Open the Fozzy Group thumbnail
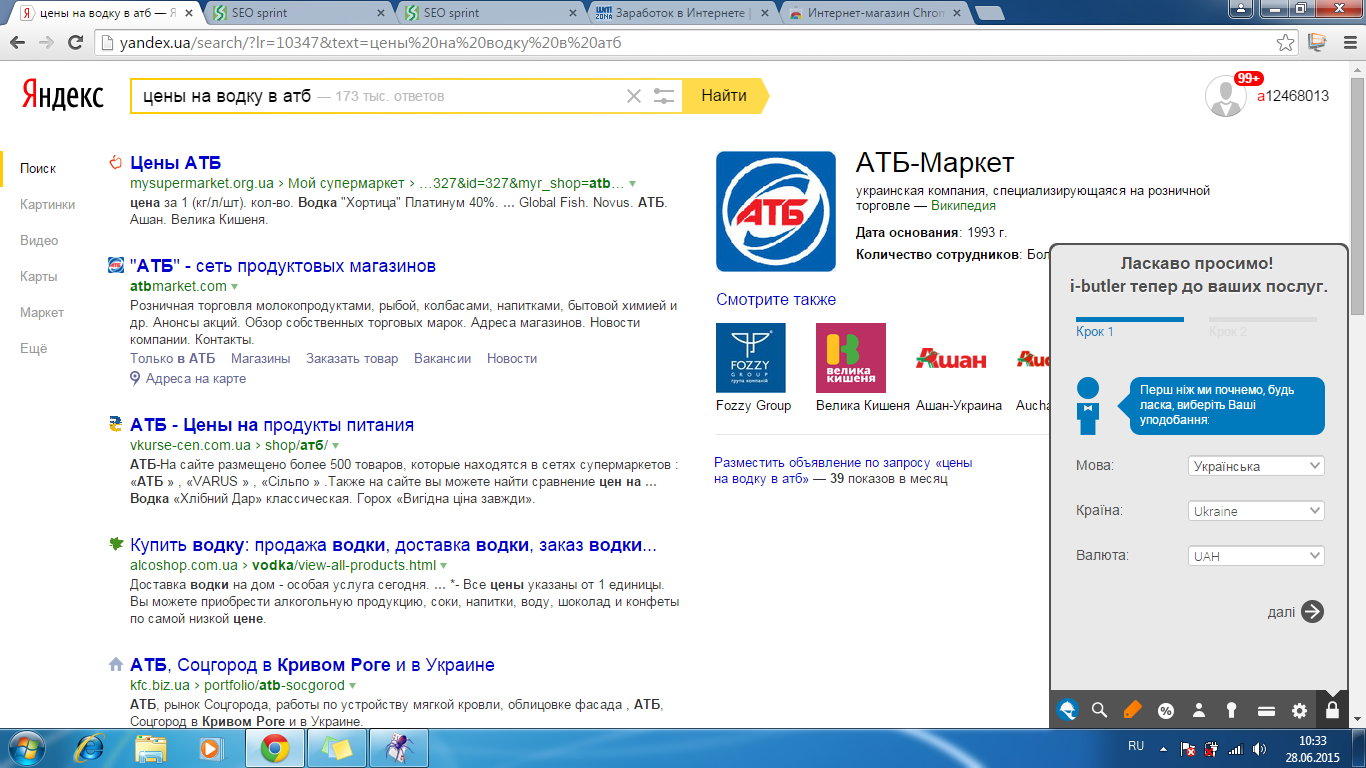The image size is (1366, 768). 751,358
